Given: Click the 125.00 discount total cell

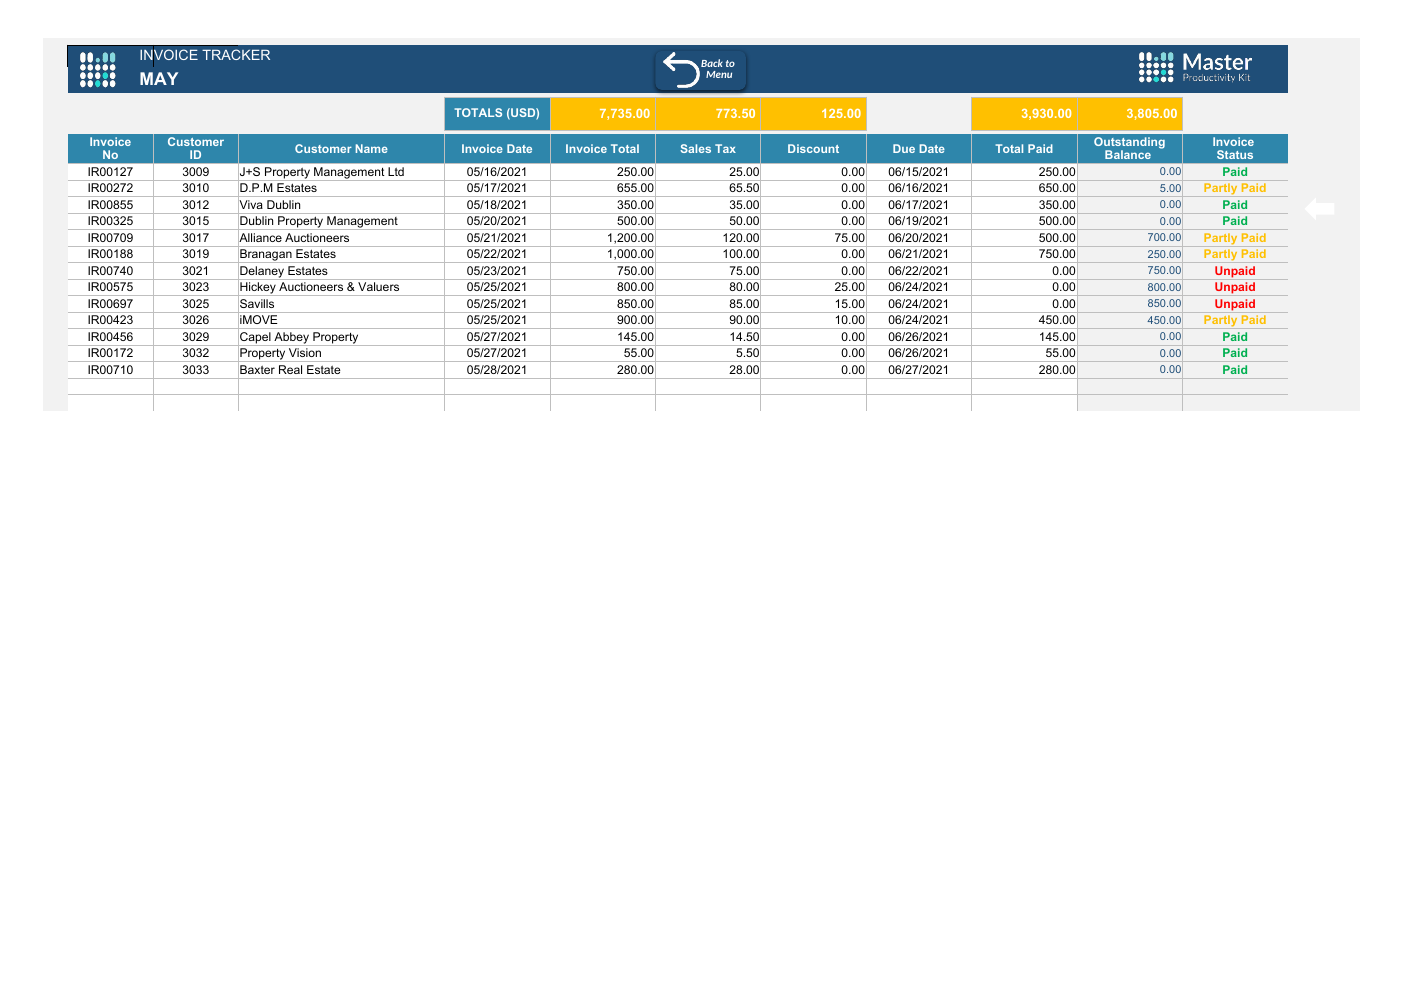Looking at the screenshot, I should click(813, 114).
